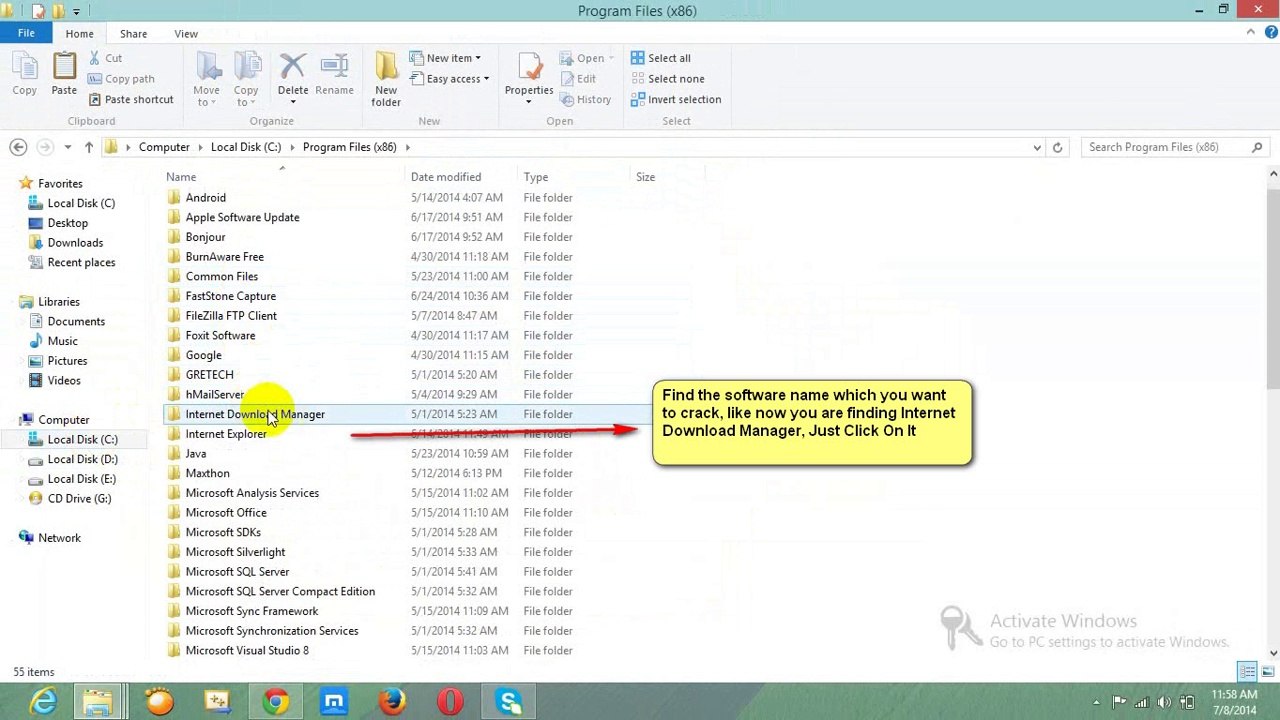Switch to Details view in status bar
The height and width of the screenshot is (720, 1280).
tap(1247, 671)
